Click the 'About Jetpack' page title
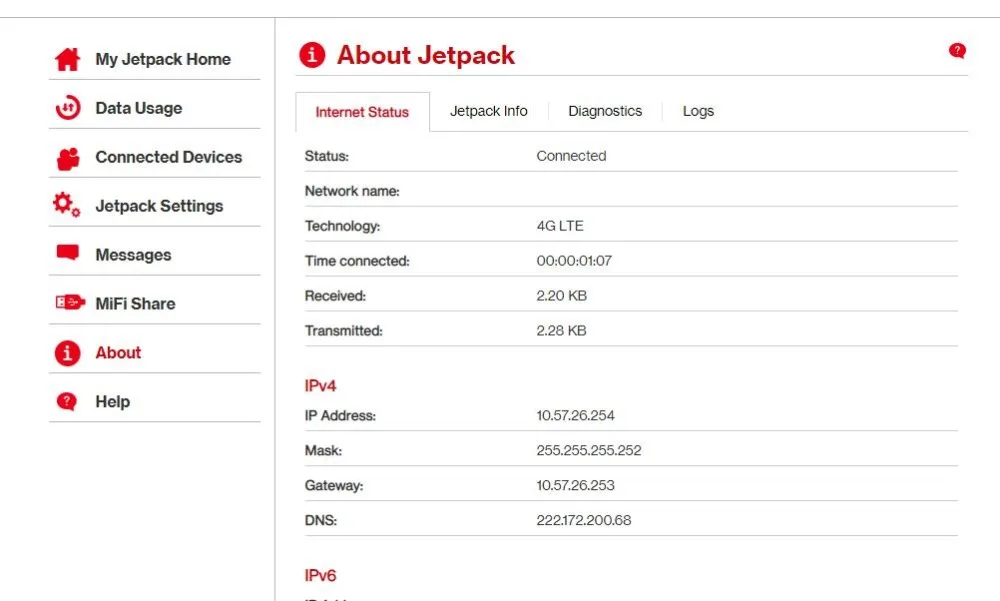The height and width of the screenshot is (601, 1000). tap(426, 56)
